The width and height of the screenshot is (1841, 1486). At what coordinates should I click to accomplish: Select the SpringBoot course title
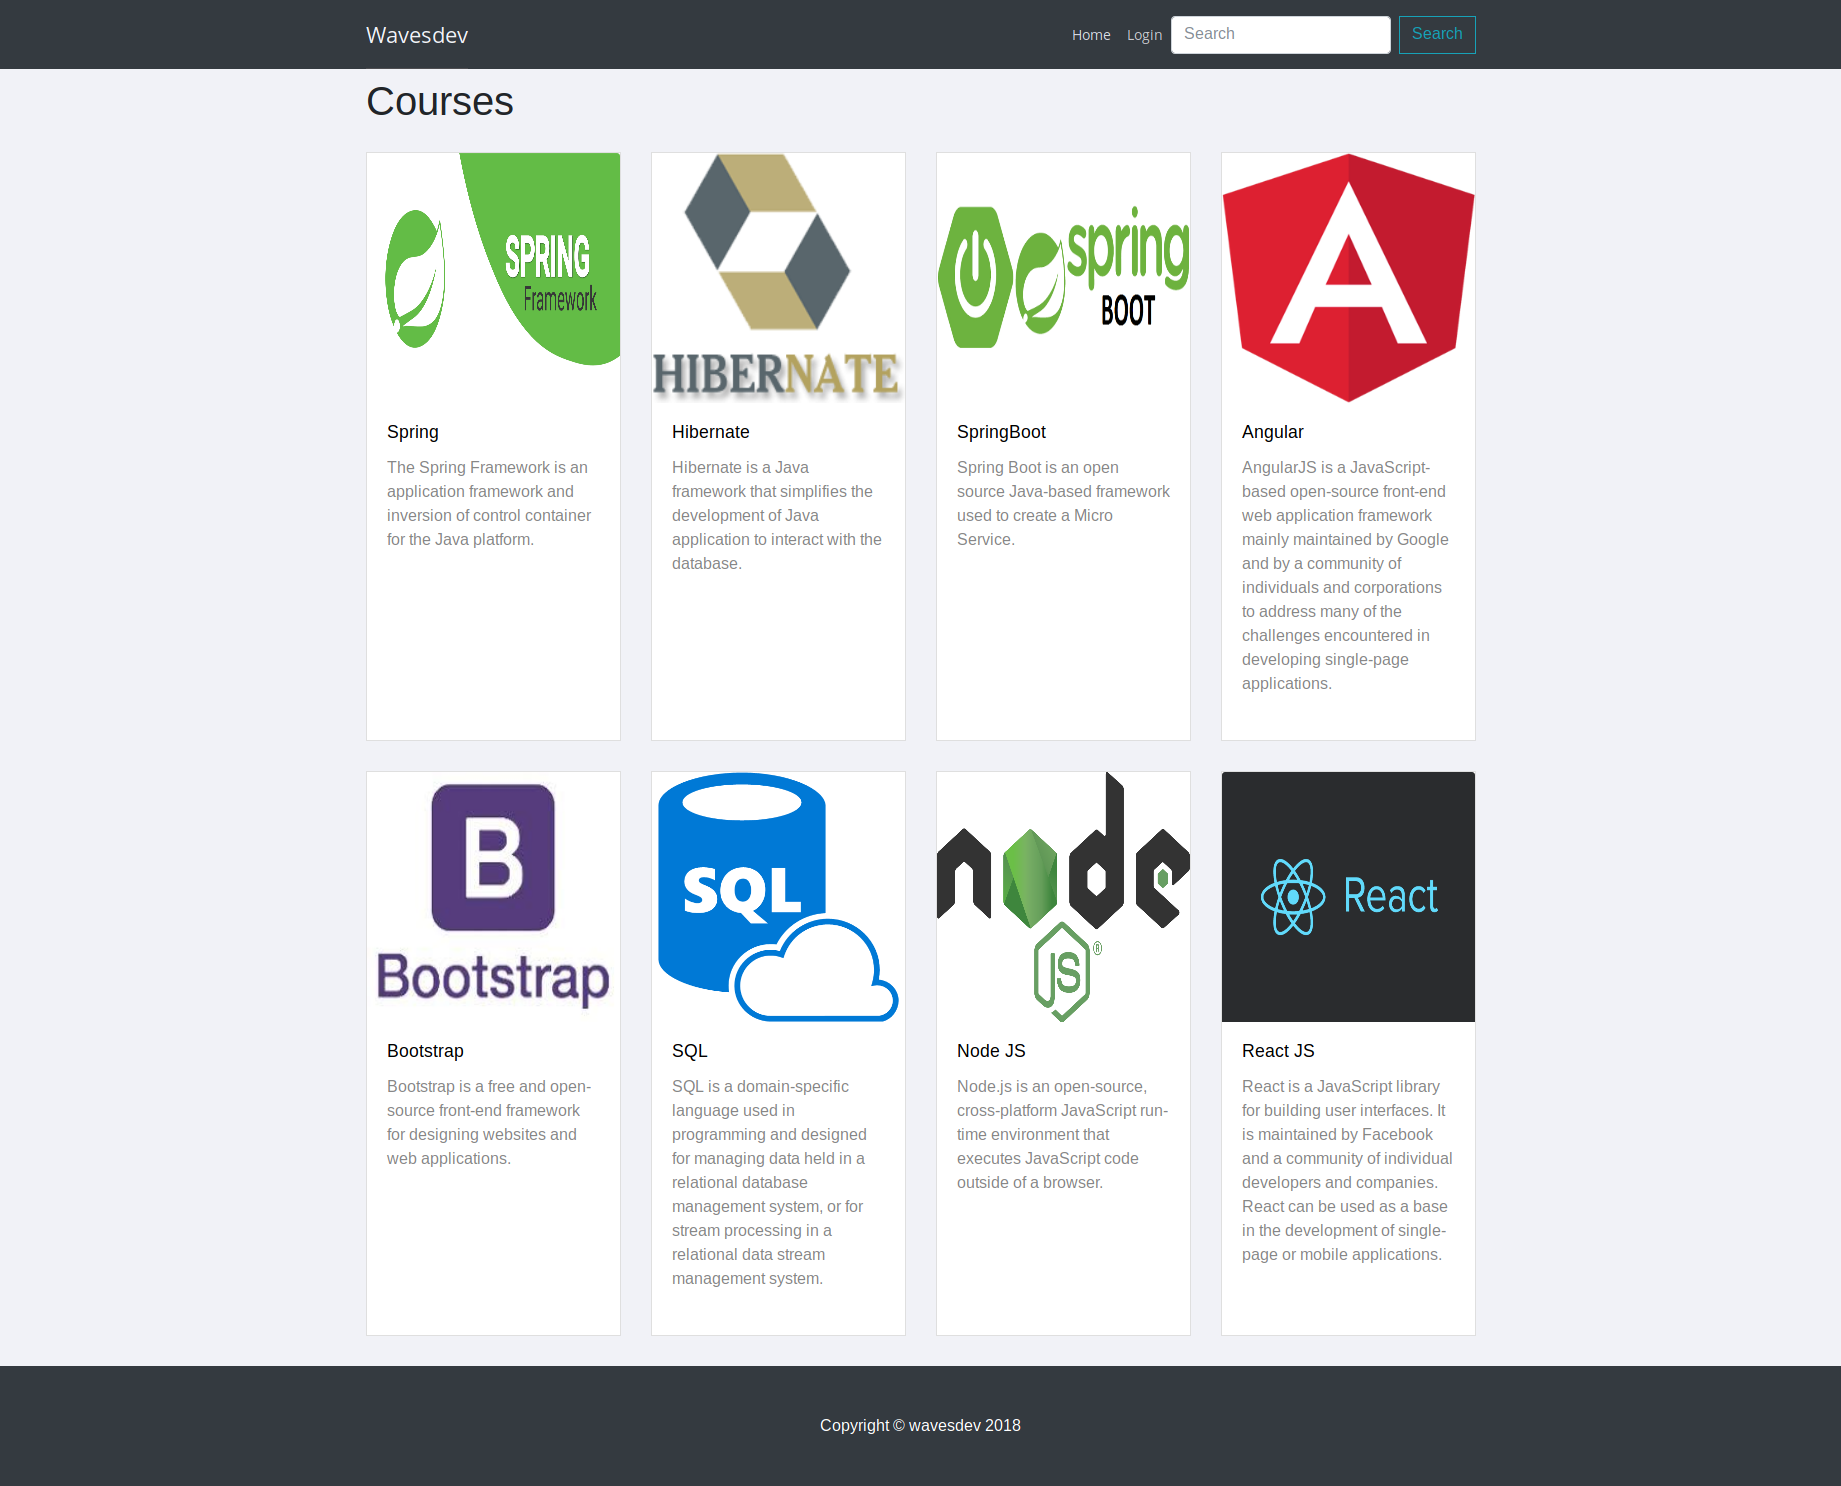coord(1001,432)
